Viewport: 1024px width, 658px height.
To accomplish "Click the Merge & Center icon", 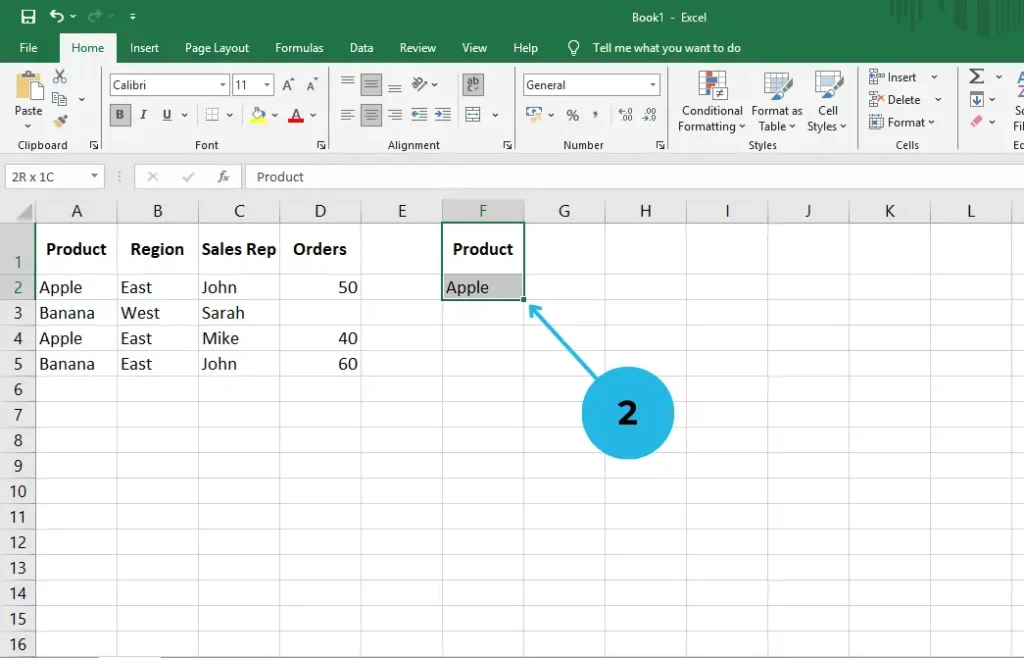I will point(473,115).
